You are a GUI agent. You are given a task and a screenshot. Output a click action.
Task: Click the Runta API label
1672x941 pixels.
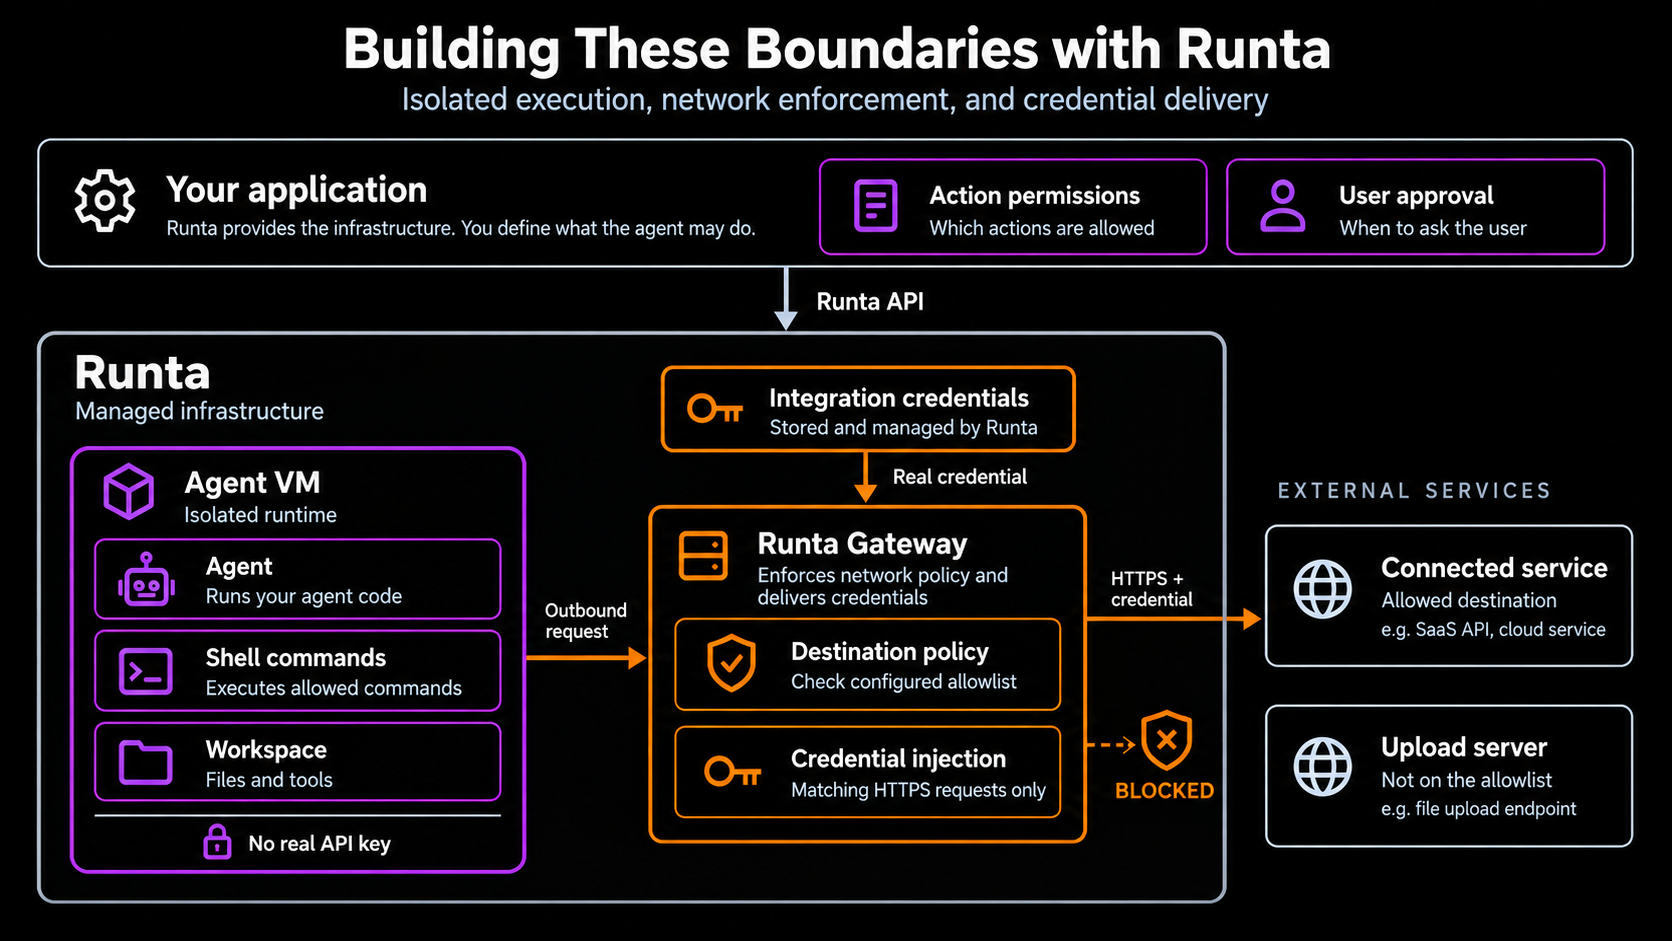870,302
